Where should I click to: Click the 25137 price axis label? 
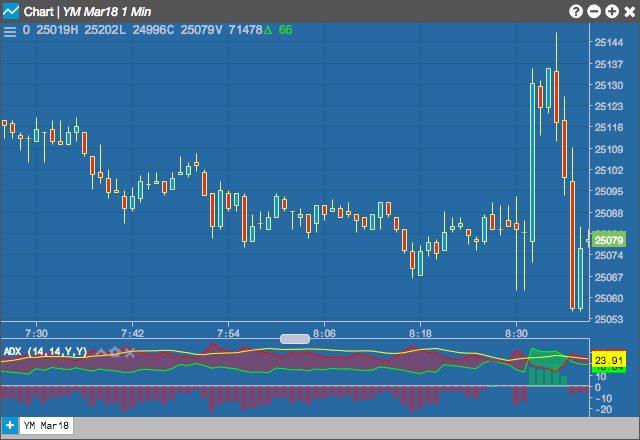click(x=609, y=64)
